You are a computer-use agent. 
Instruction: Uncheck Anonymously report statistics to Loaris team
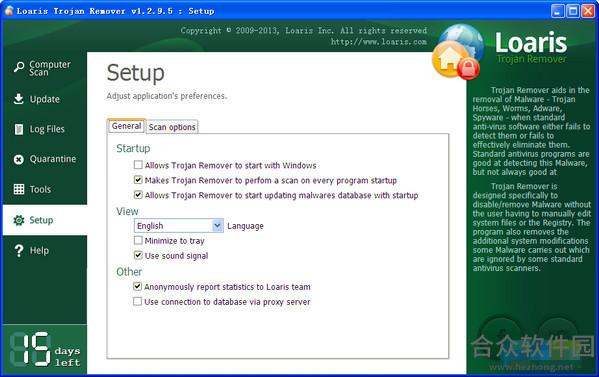(138, 286)
